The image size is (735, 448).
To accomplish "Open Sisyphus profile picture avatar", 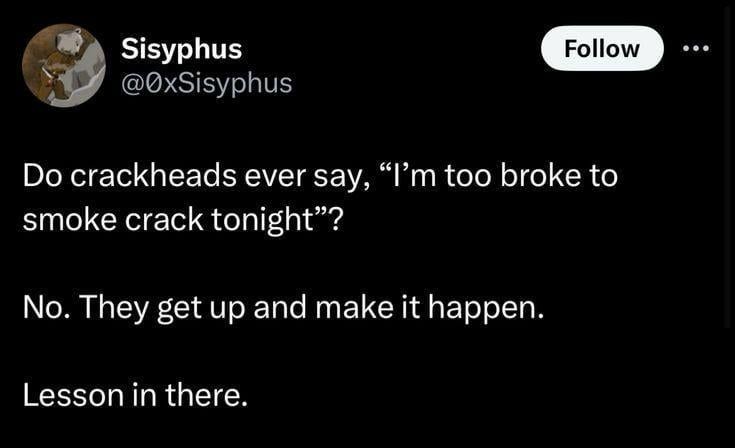I will pos(63,66).
